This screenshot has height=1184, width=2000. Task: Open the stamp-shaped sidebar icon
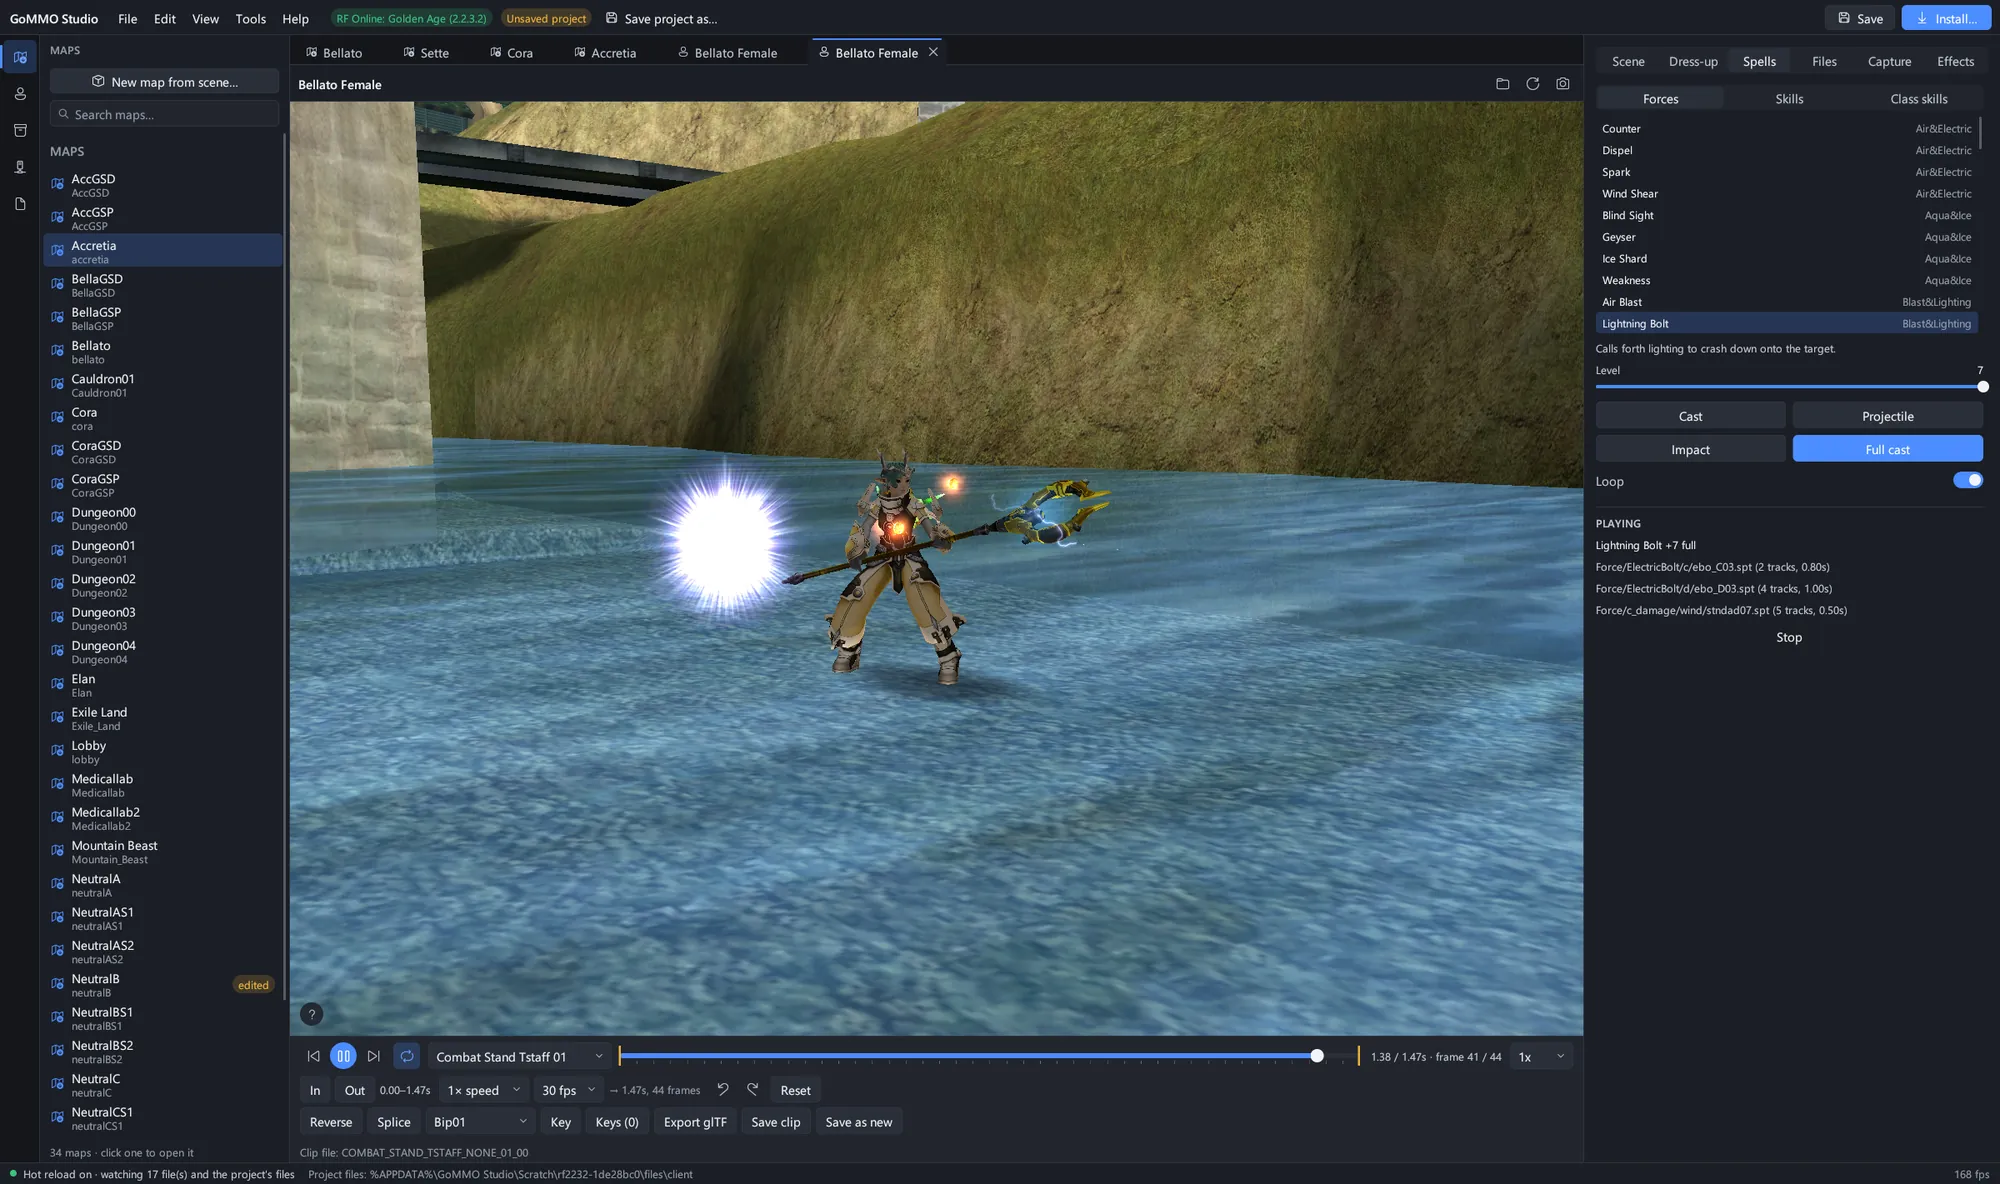click(x=20, y=167)
